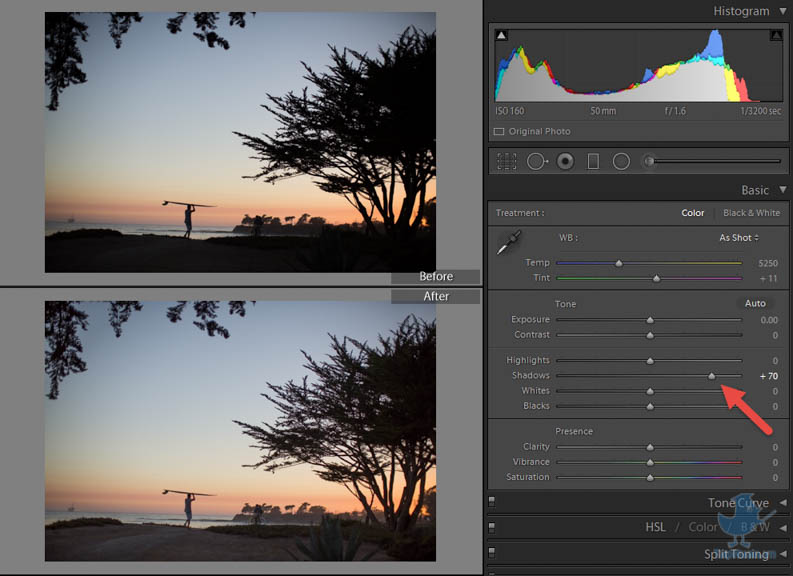Choose the Red Eye Correction tool

click(x=565, y=161)
